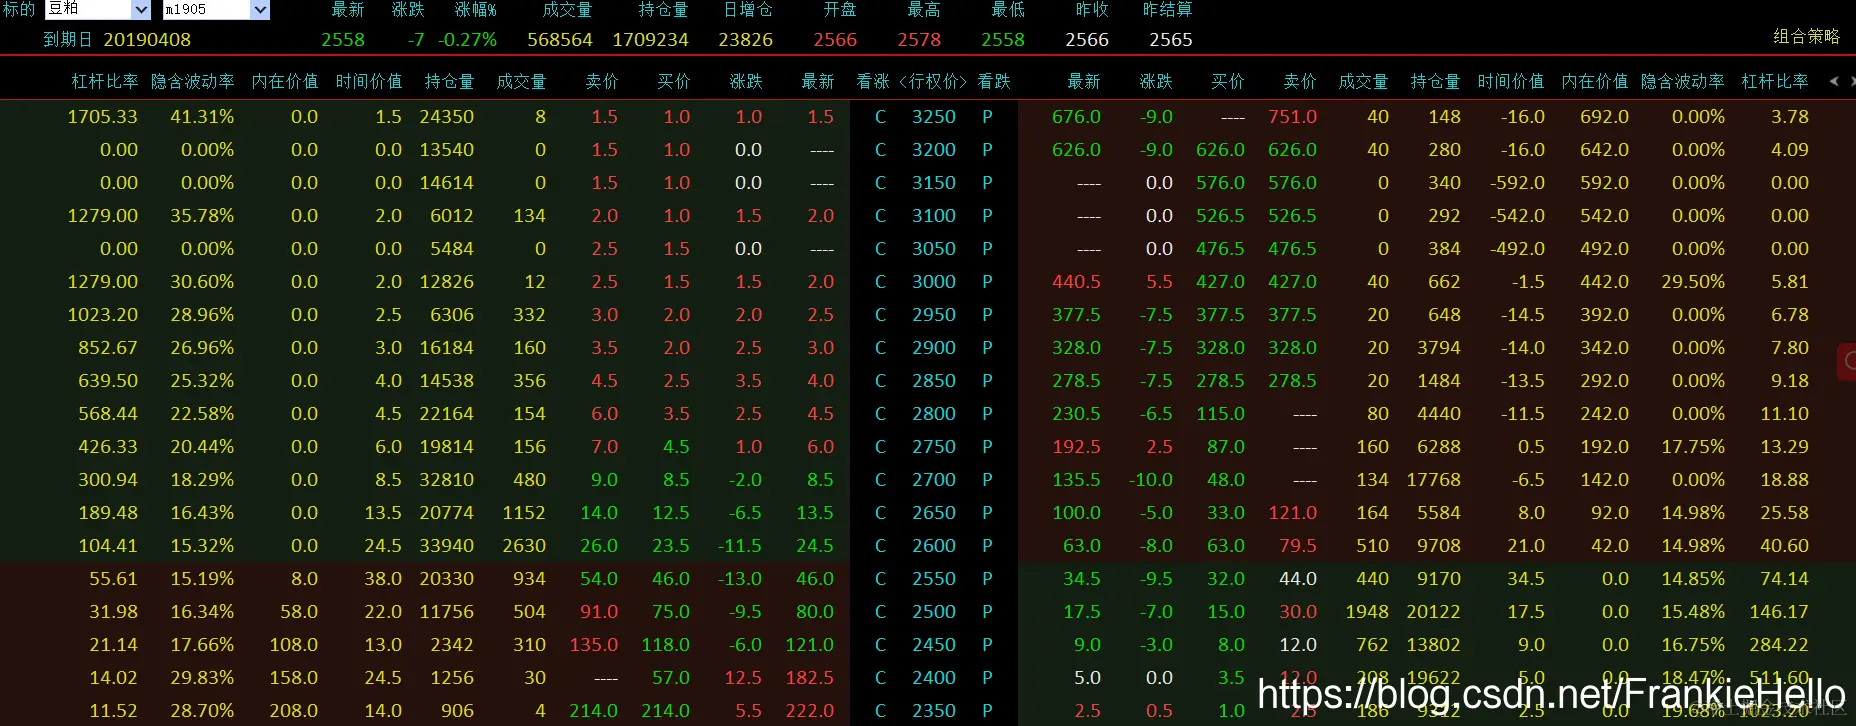The height and width of the screenshot is (726, 1856).
Task: Click underlying last price 2558 under 最新
Action: tap(343, 40)
